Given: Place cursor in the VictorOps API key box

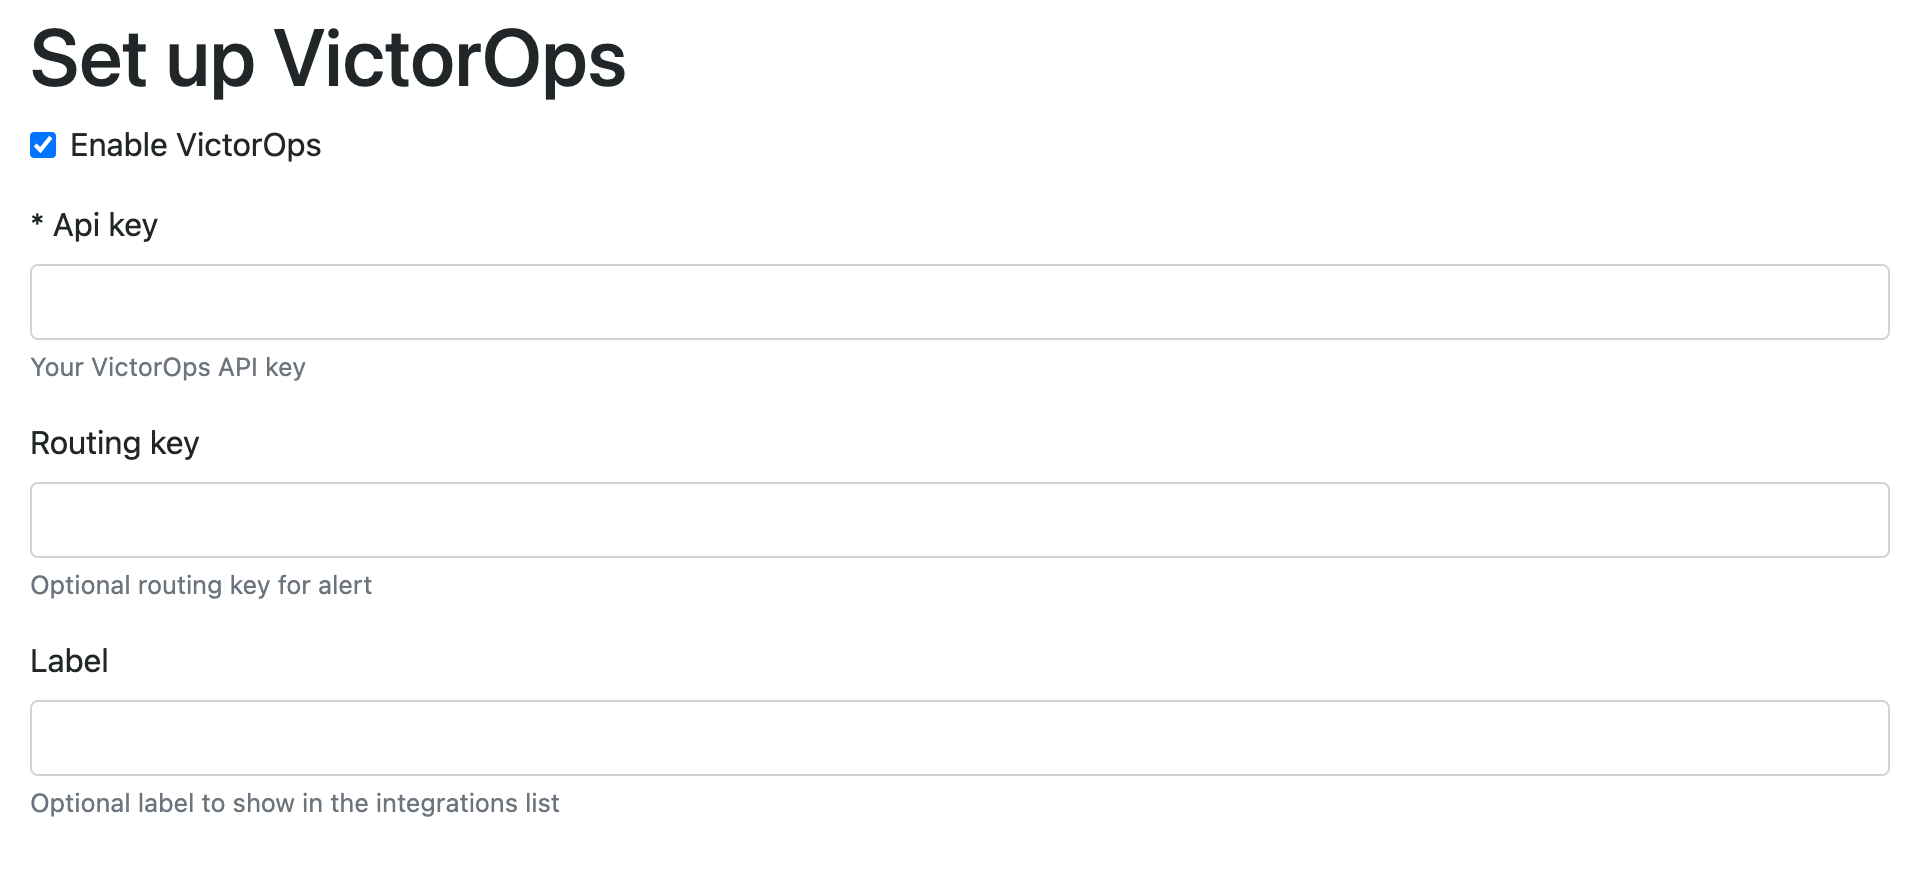Looking at the screenshot, I should pos(959,302).
